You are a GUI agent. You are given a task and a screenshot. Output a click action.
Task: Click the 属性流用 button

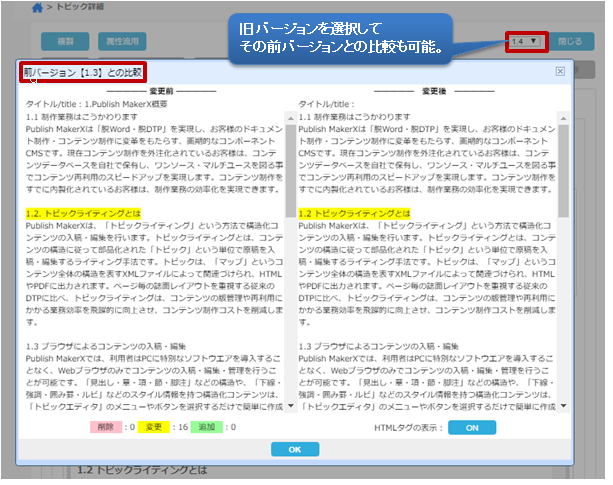coord(122,41)
